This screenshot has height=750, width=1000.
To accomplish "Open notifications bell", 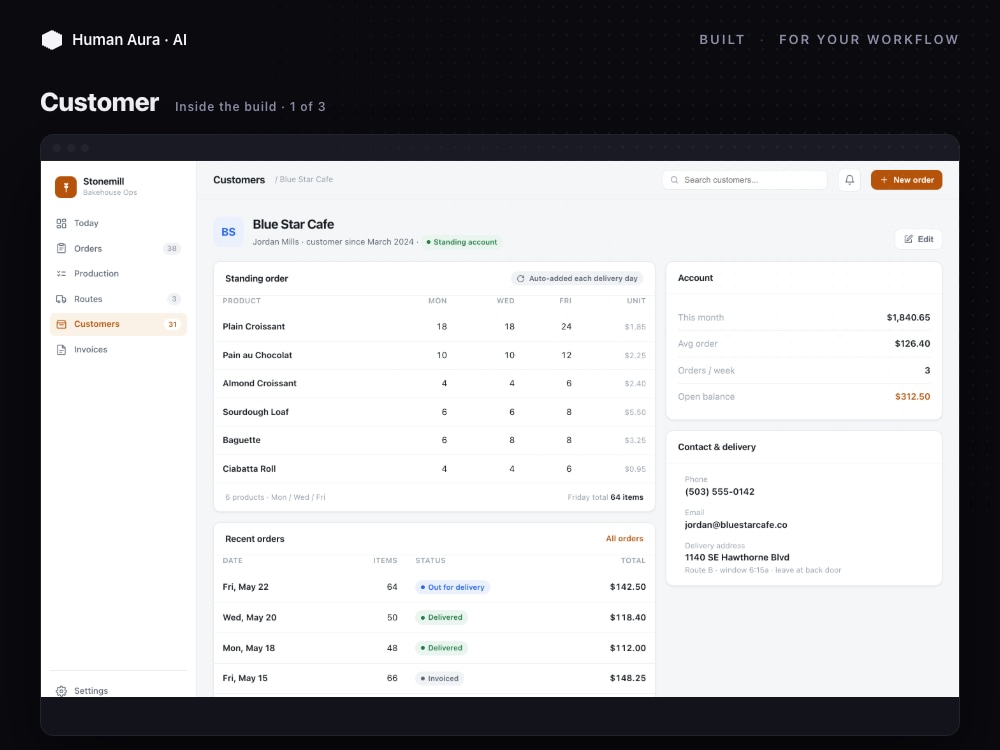I will click(x=849, y=180).
